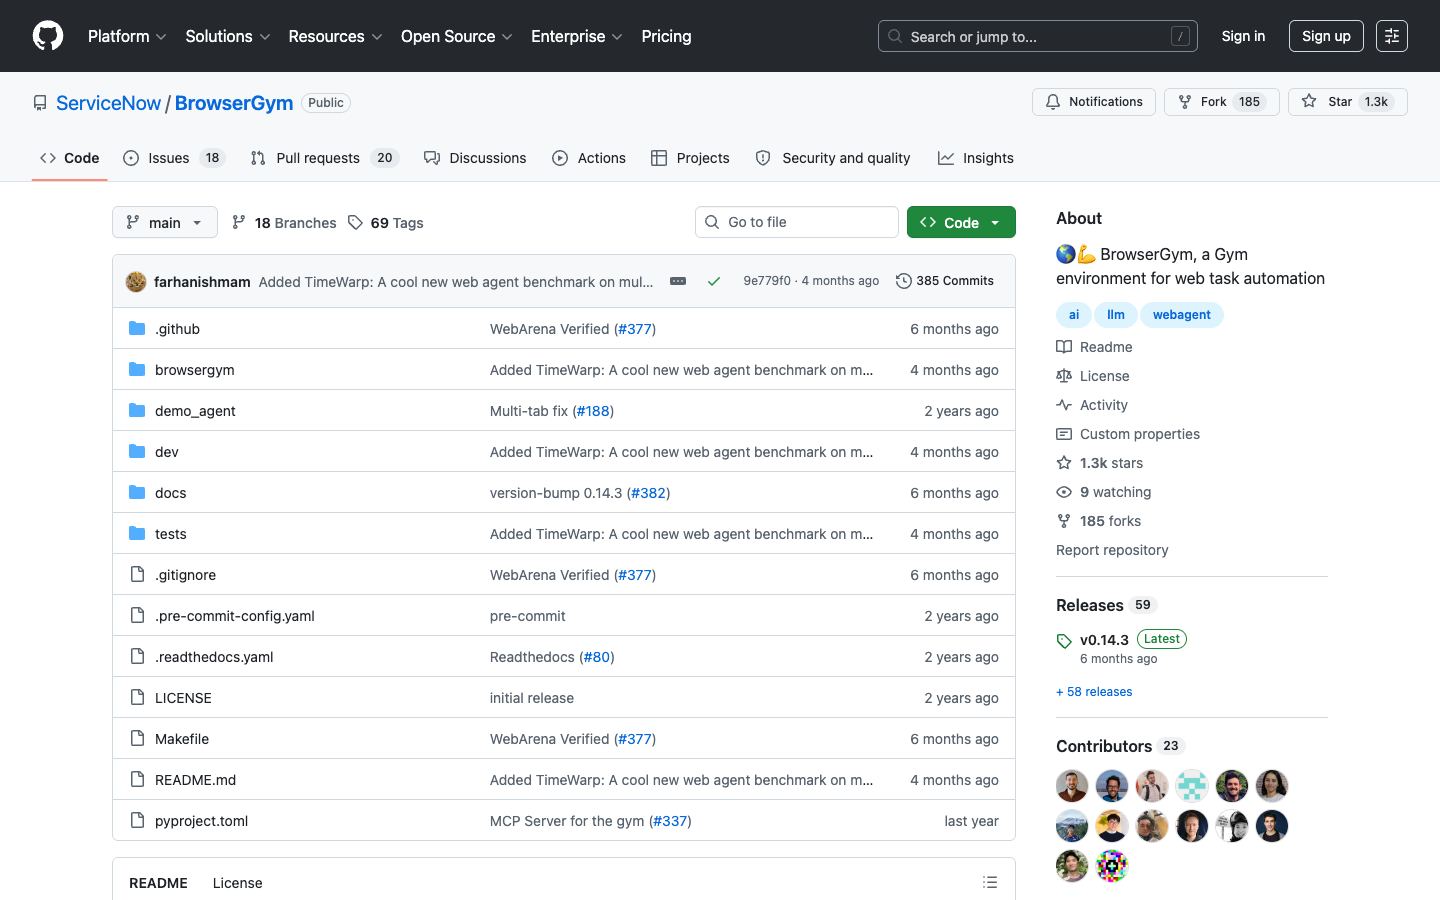Open Report repository link
Viewport: 1440px width, 900px height.
click(x=1112, y=550)
